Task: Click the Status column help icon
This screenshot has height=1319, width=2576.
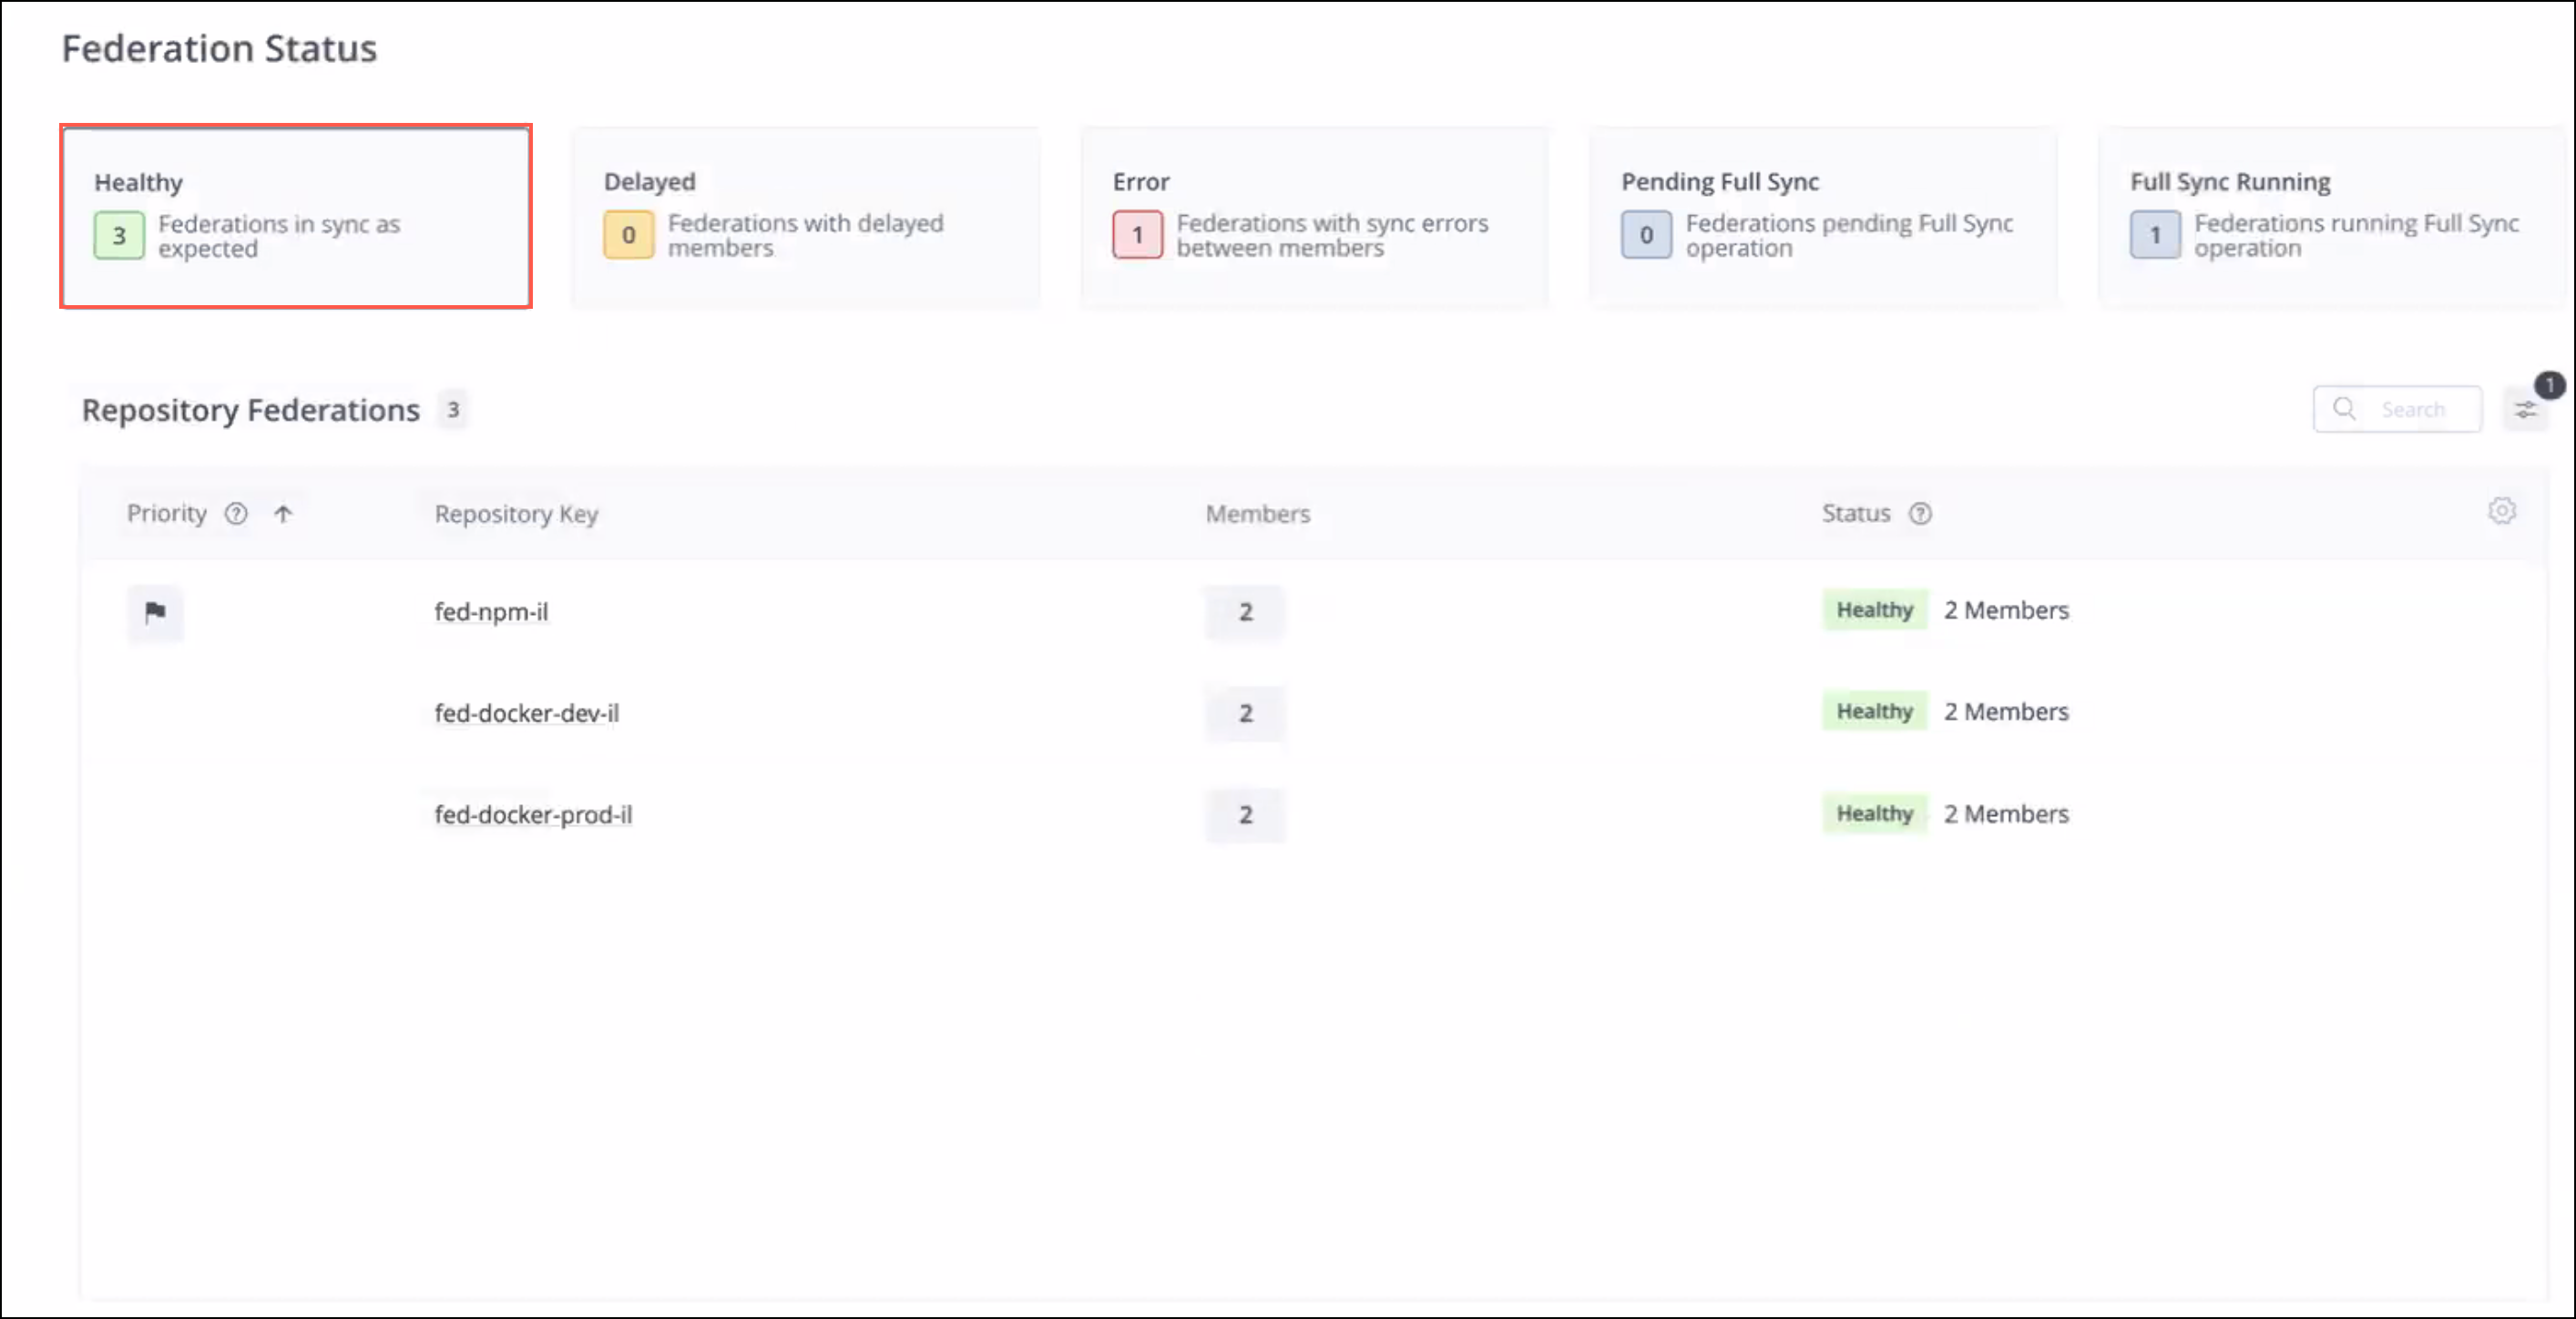Action: point(1919,514)
